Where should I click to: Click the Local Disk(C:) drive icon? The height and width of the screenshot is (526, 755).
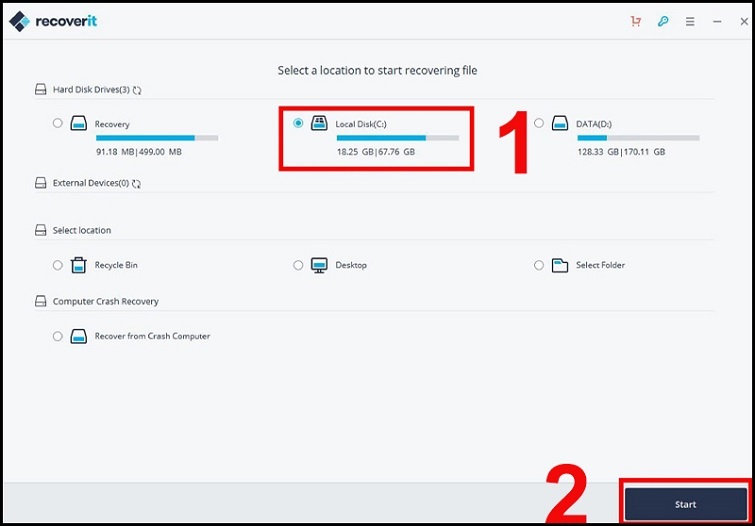(319, 123)
